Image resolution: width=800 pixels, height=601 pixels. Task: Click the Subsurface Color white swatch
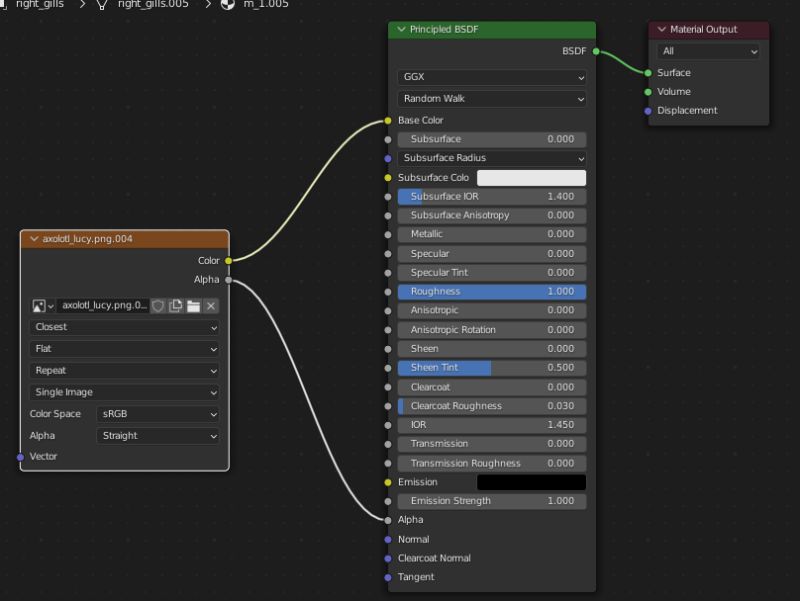click(531, 178)
